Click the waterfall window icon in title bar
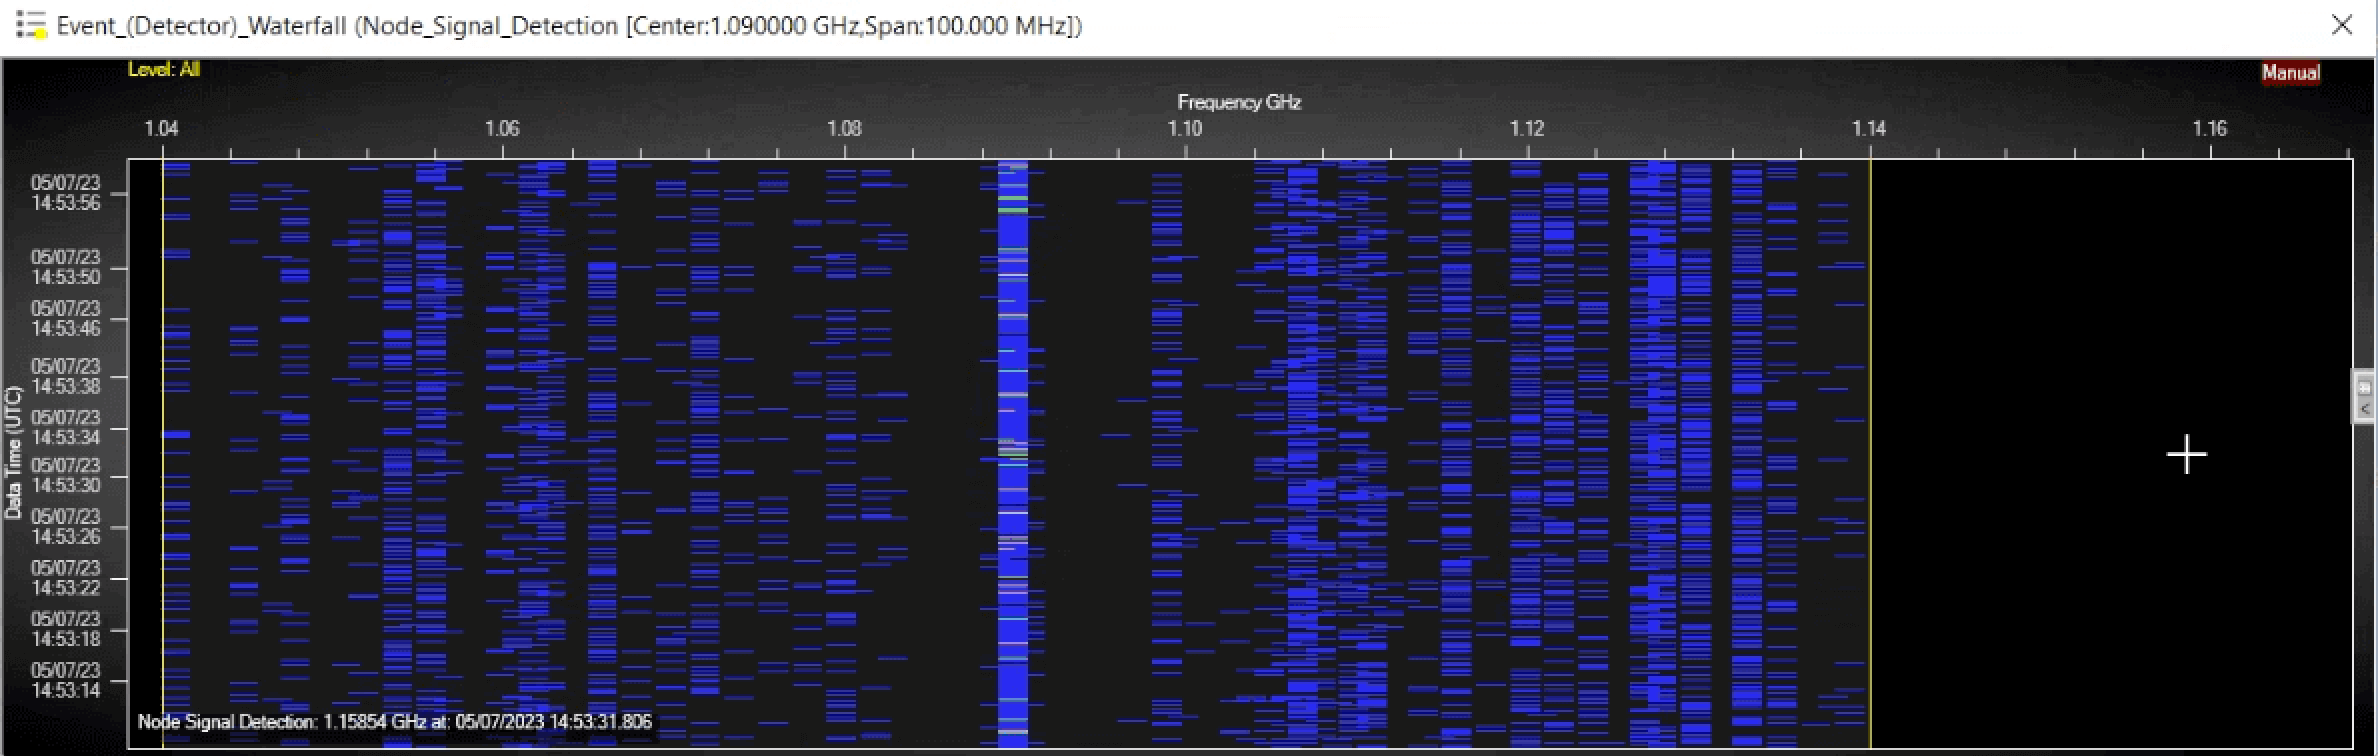 click(31, 25)
